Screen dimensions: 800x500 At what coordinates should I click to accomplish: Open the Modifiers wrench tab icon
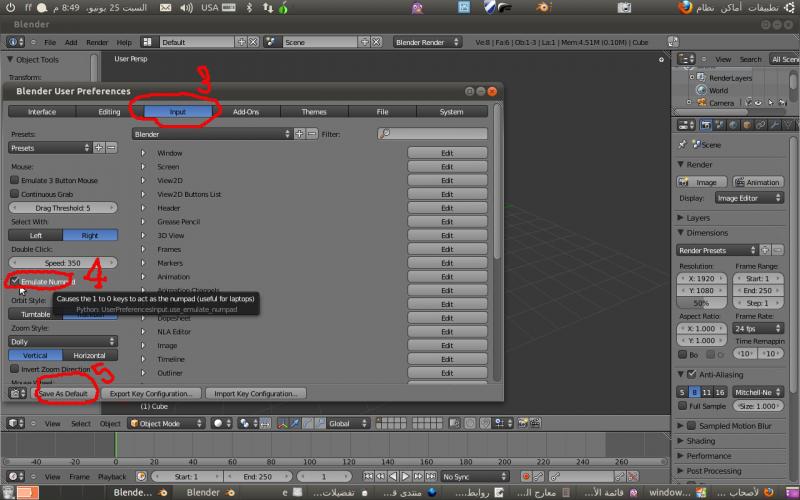point(774,125)
